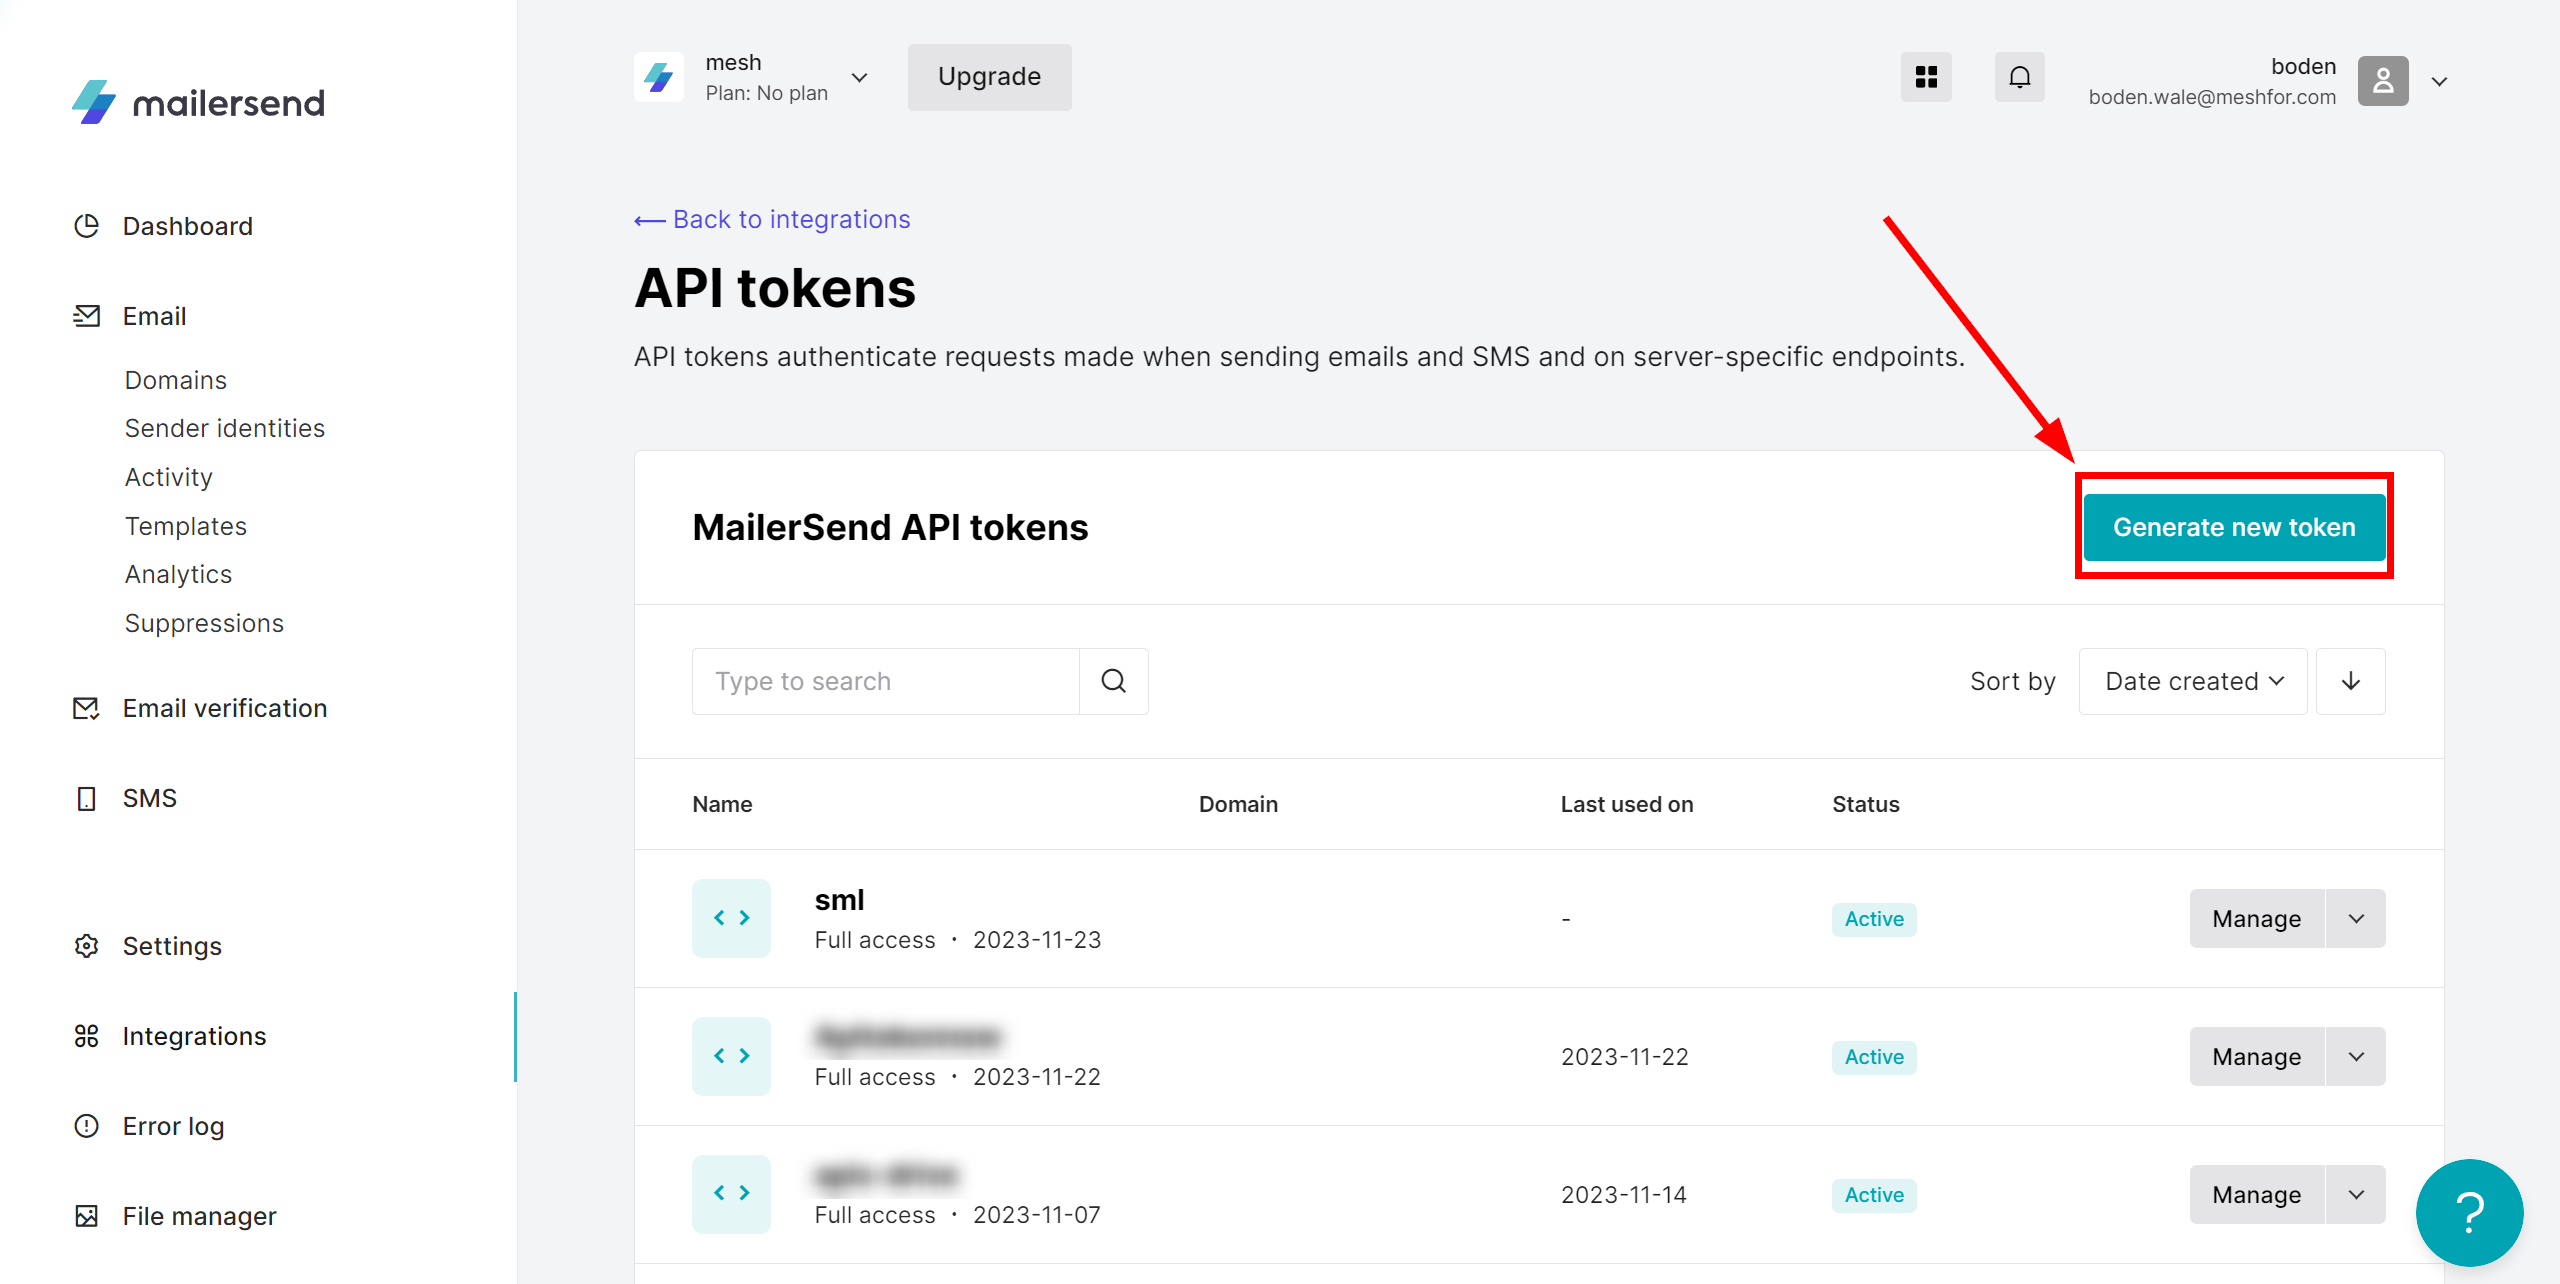This screenshot has width=2560, height=1284.
Task: Click code icon of 2023-11-07 token
Action: (731, 1194)
